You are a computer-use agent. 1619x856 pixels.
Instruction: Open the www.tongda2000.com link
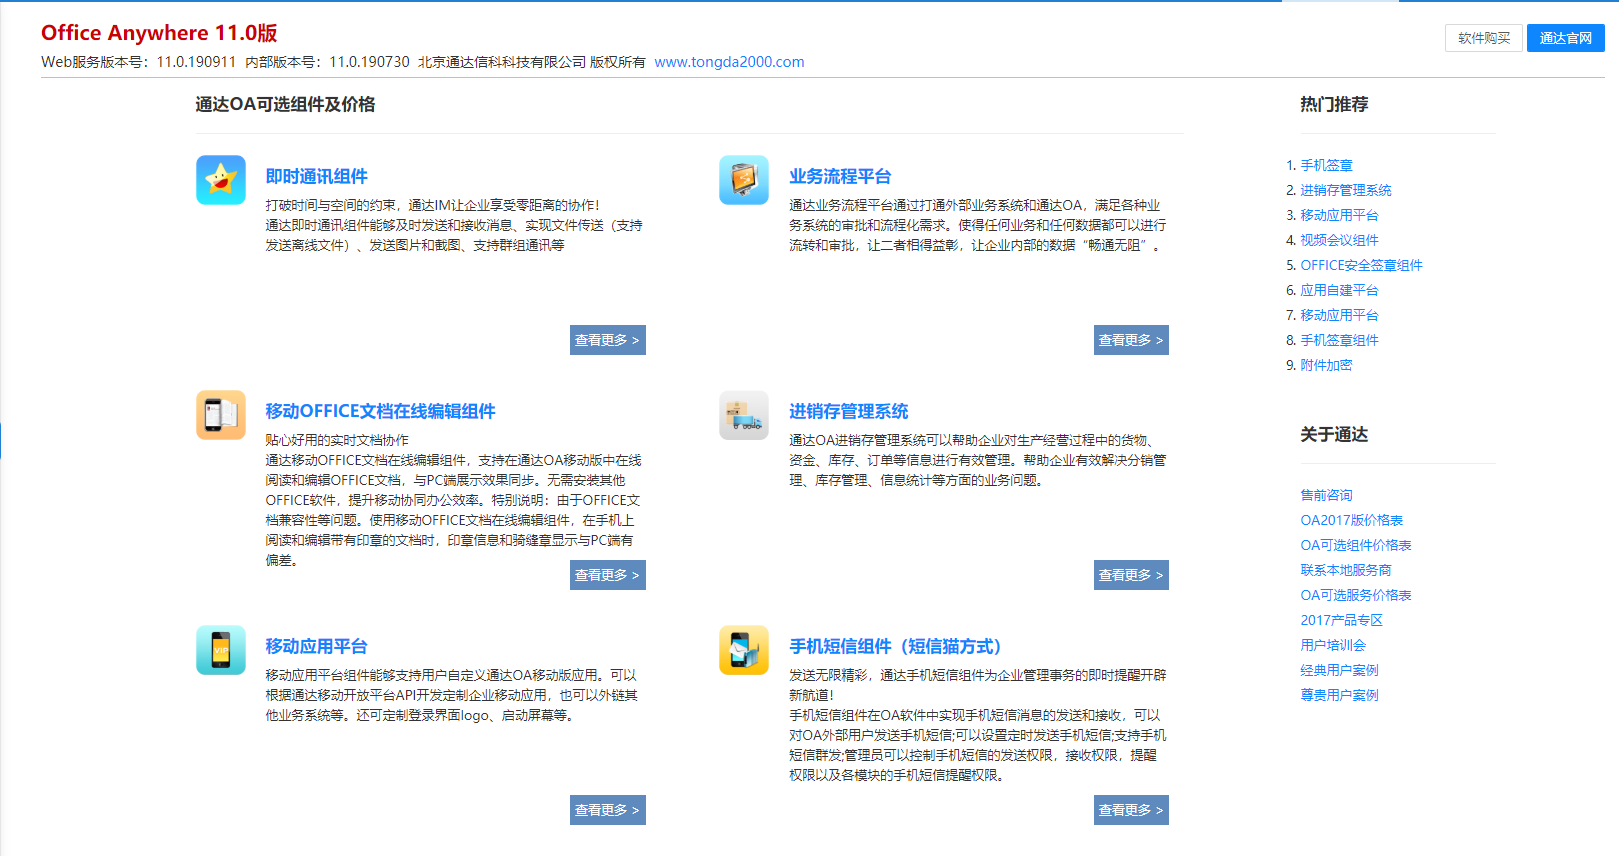(x=729, y=62)
